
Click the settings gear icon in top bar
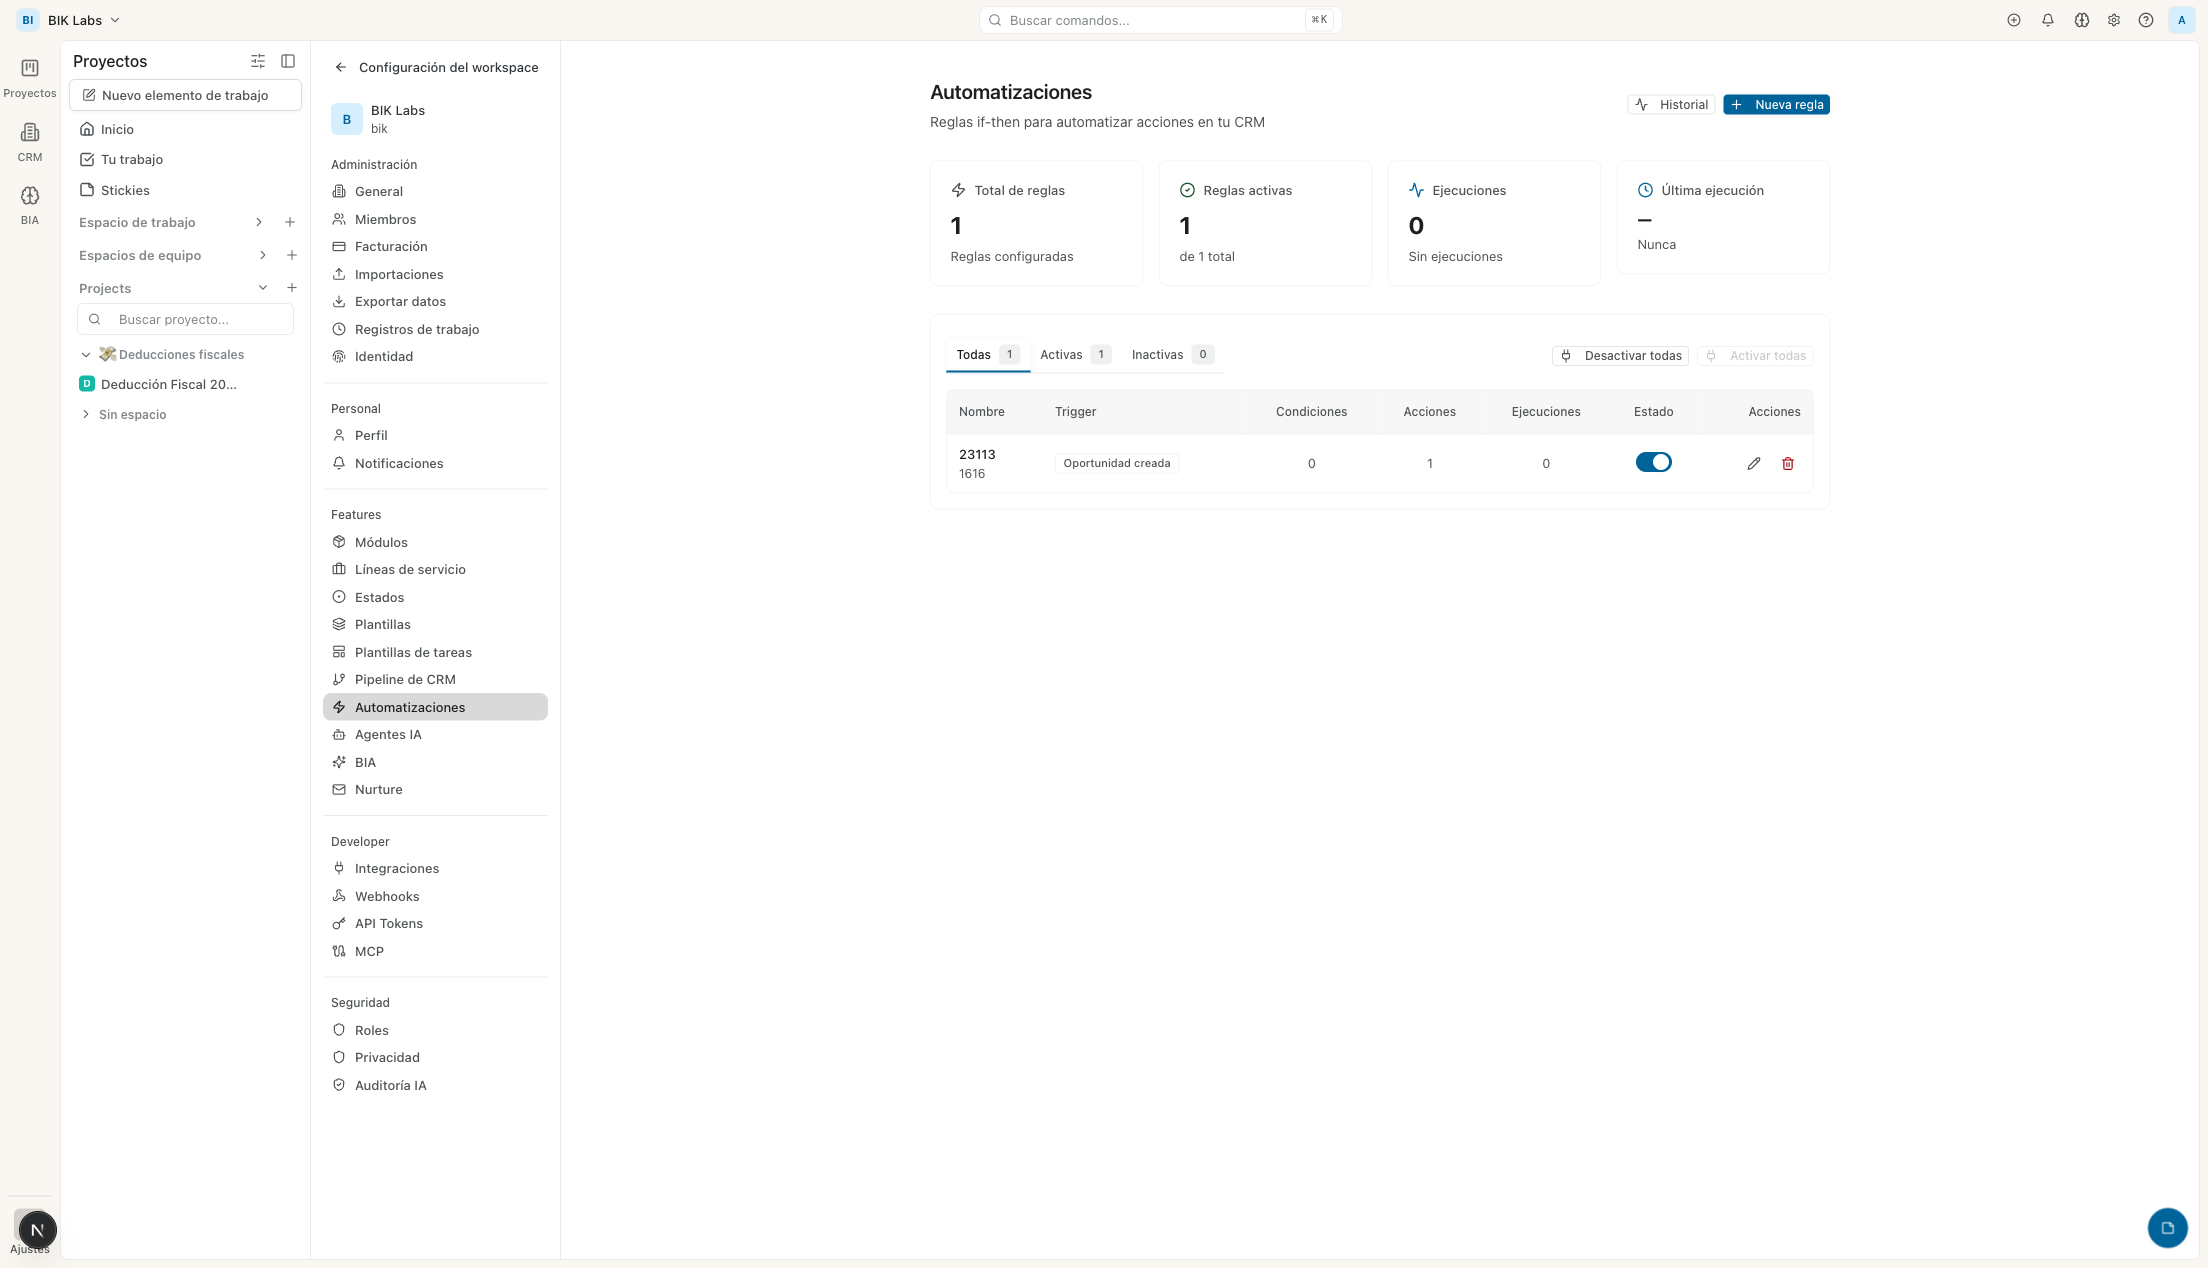(x=2113, y=20)
